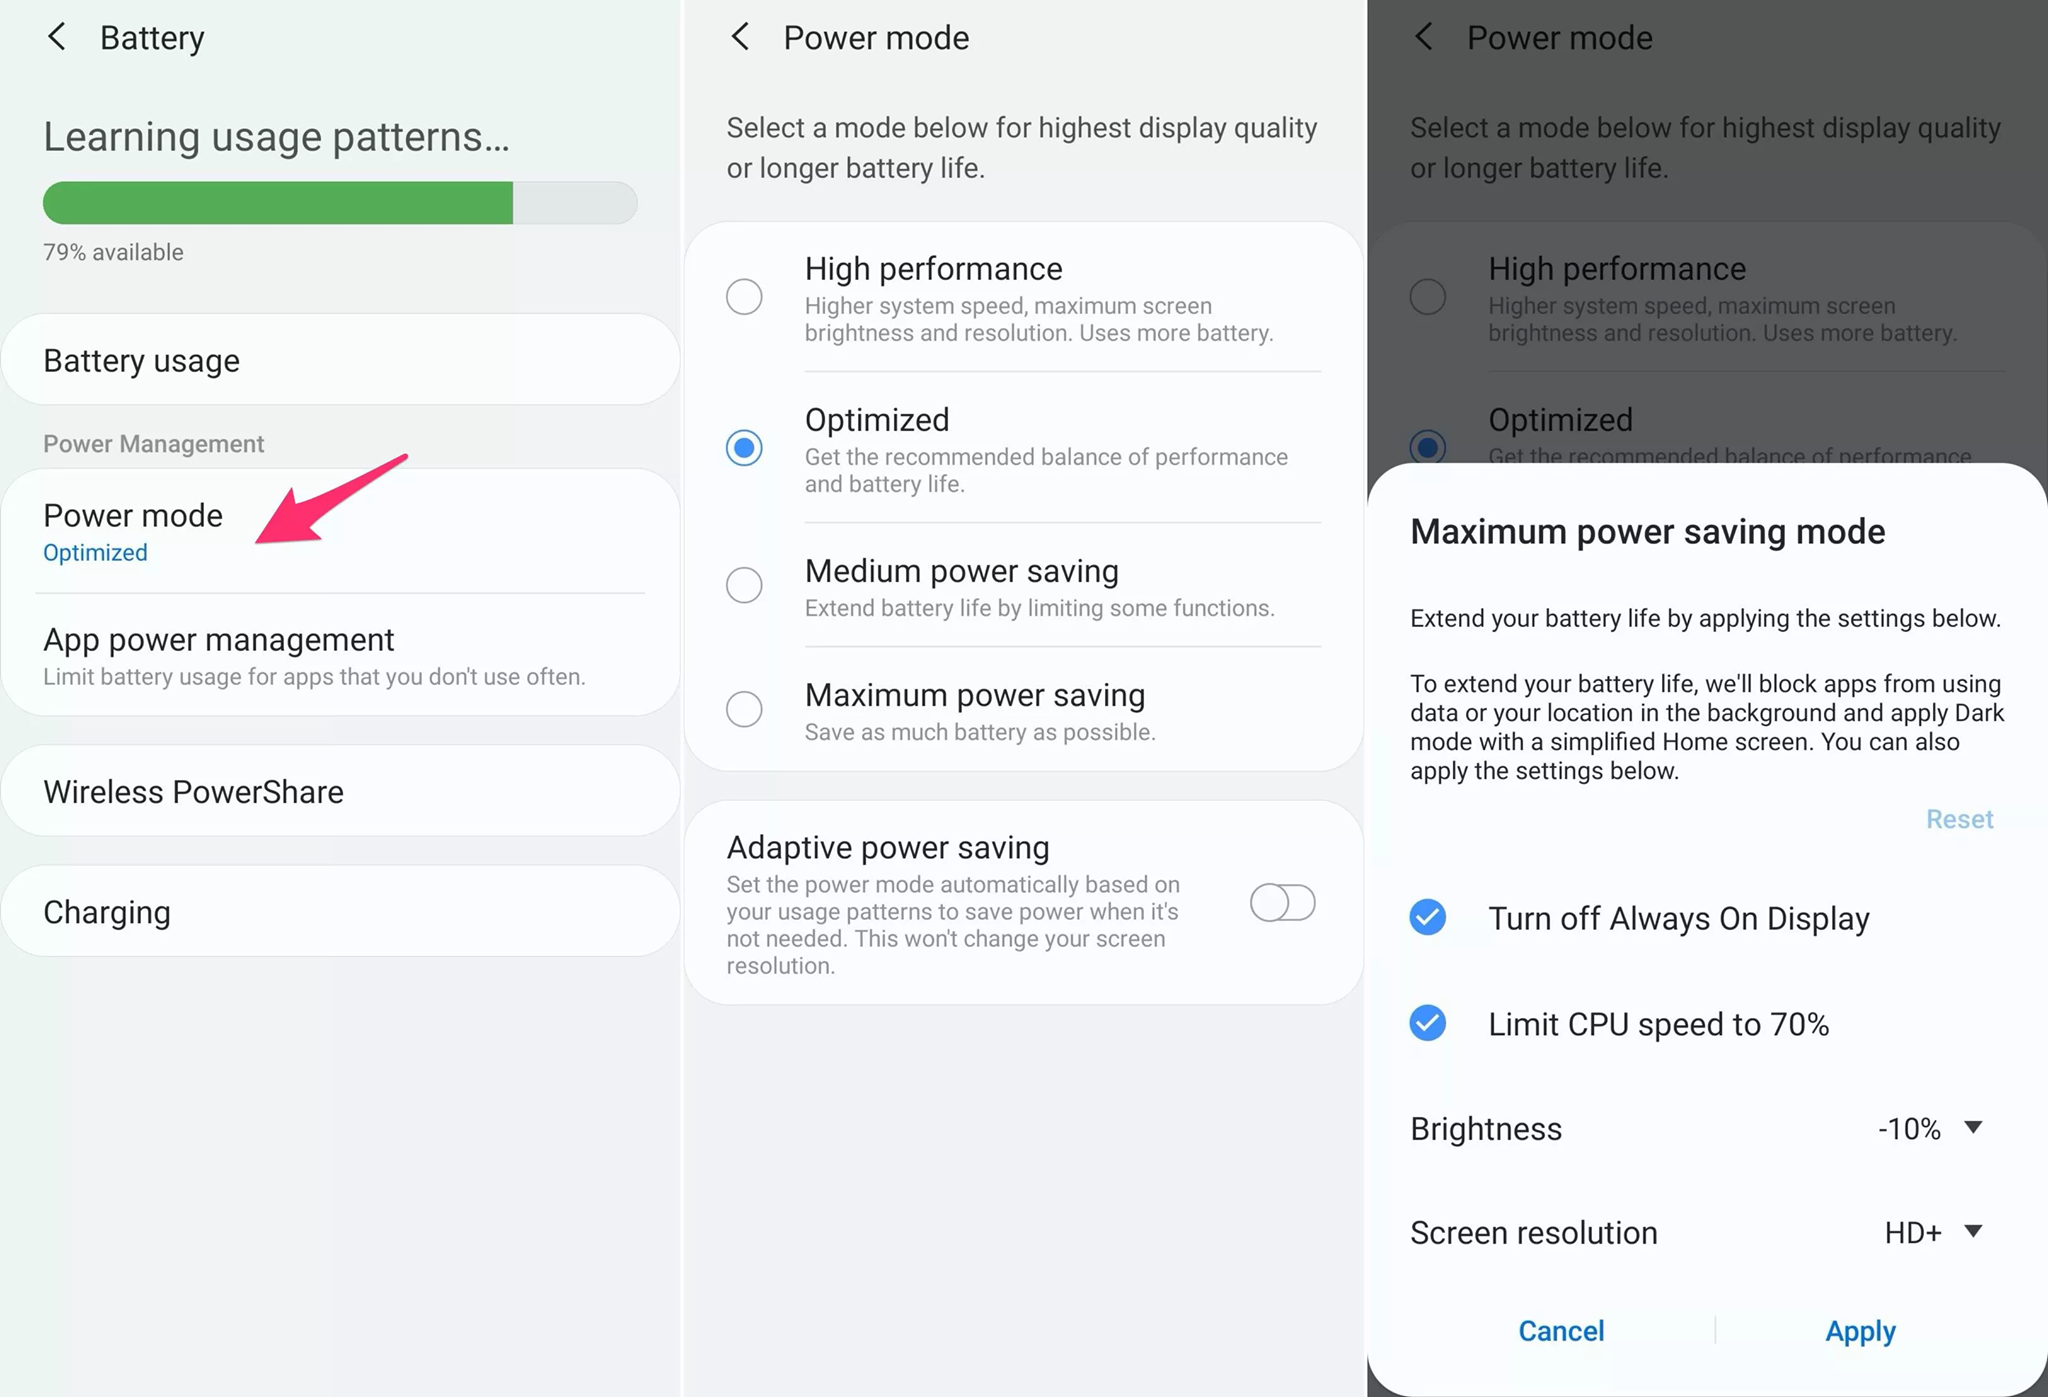This screenshot has width=2048, height=1397.
Task: Open the Brightness -10% dropdown
Action: pyautogui.click(x=1930, y=1129)
